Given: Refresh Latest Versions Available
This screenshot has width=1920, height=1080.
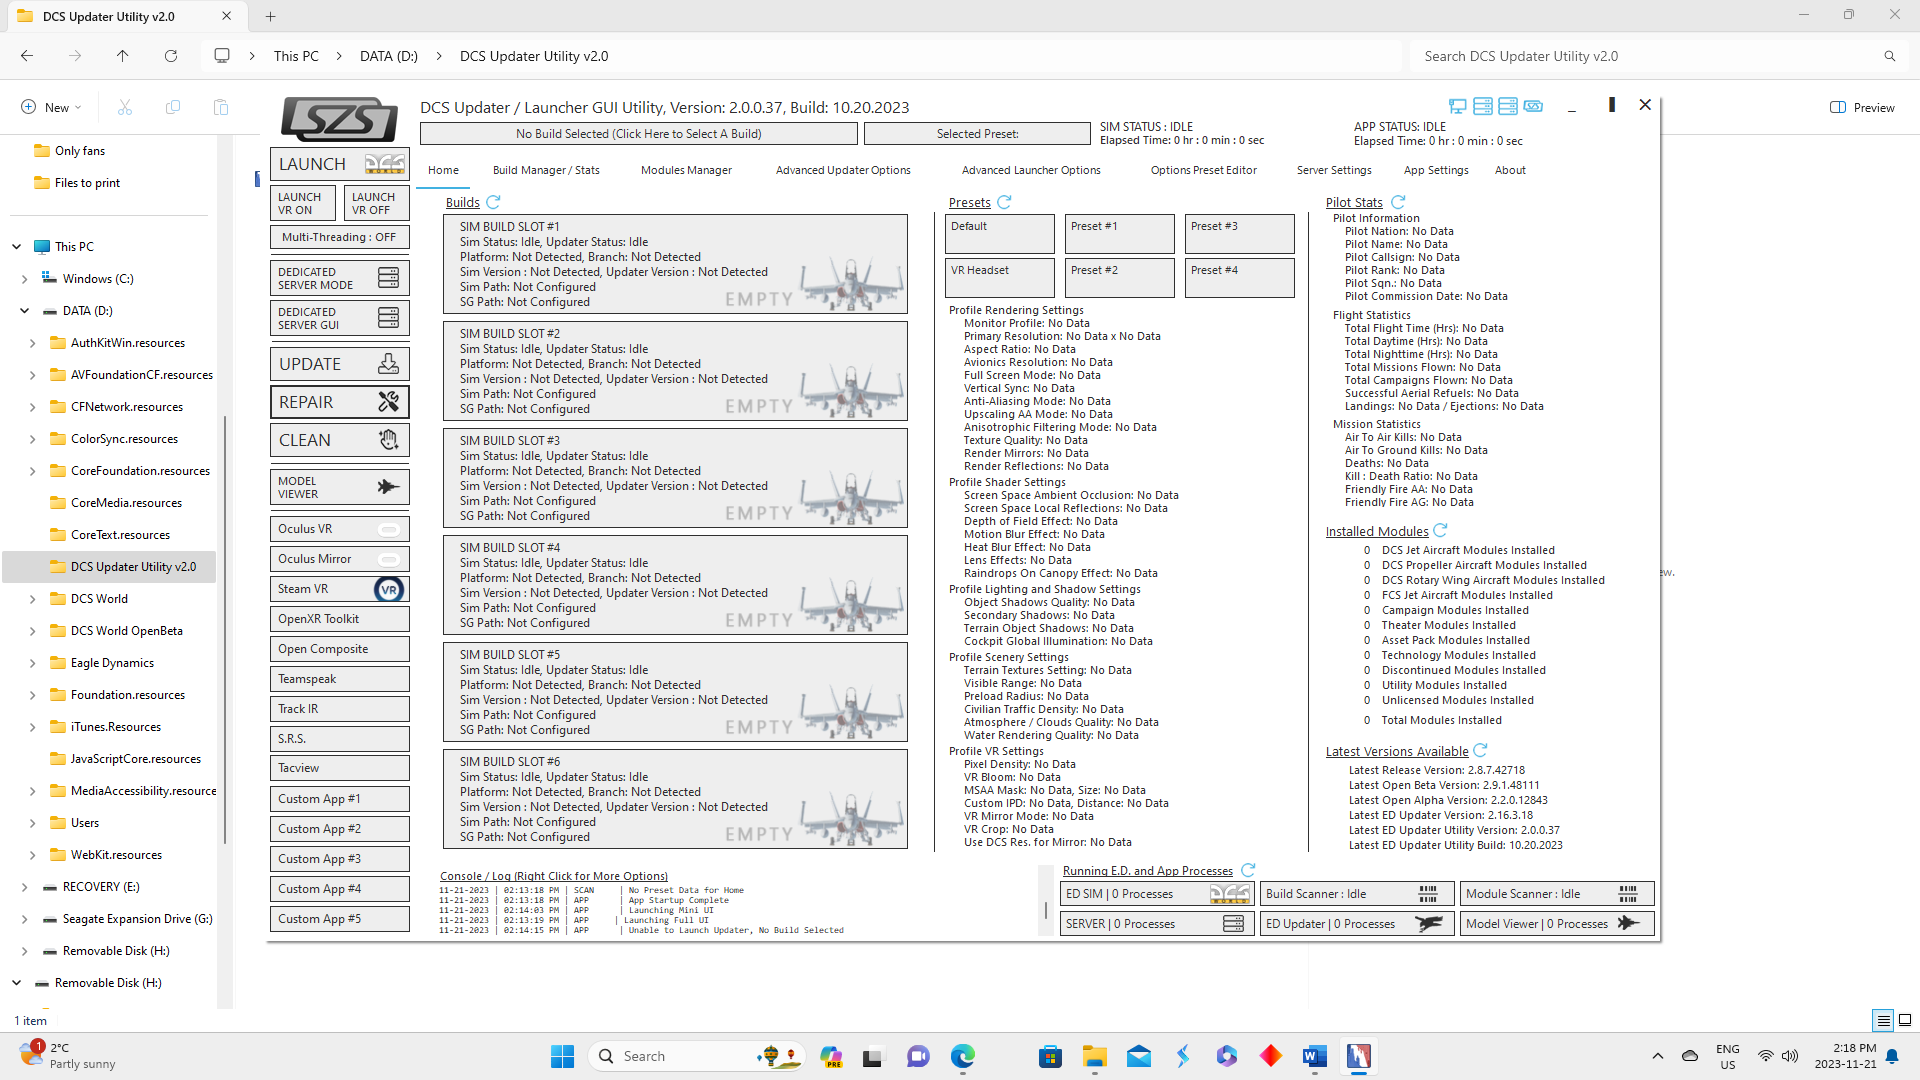Looking at the screenshot, I should tap(1480, 750).
